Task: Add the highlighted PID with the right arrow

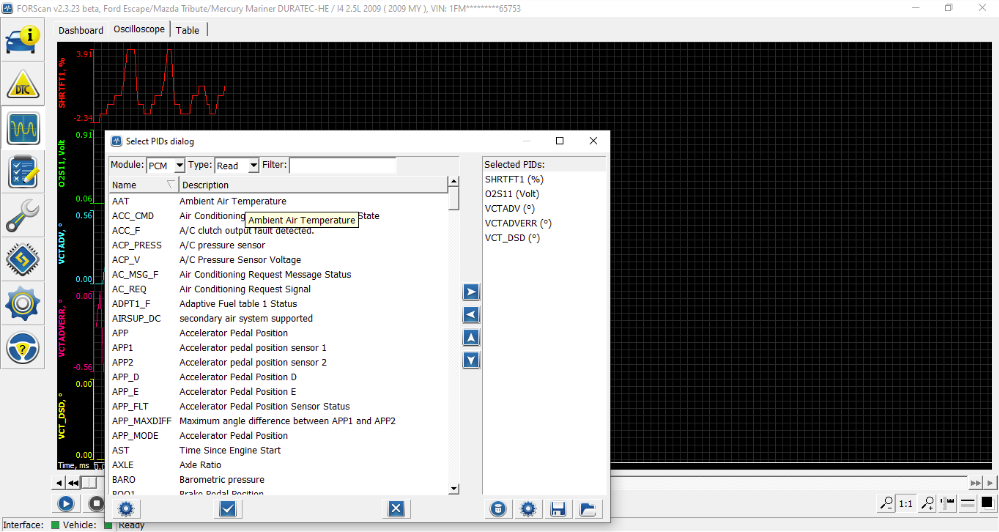Action: 471,292
